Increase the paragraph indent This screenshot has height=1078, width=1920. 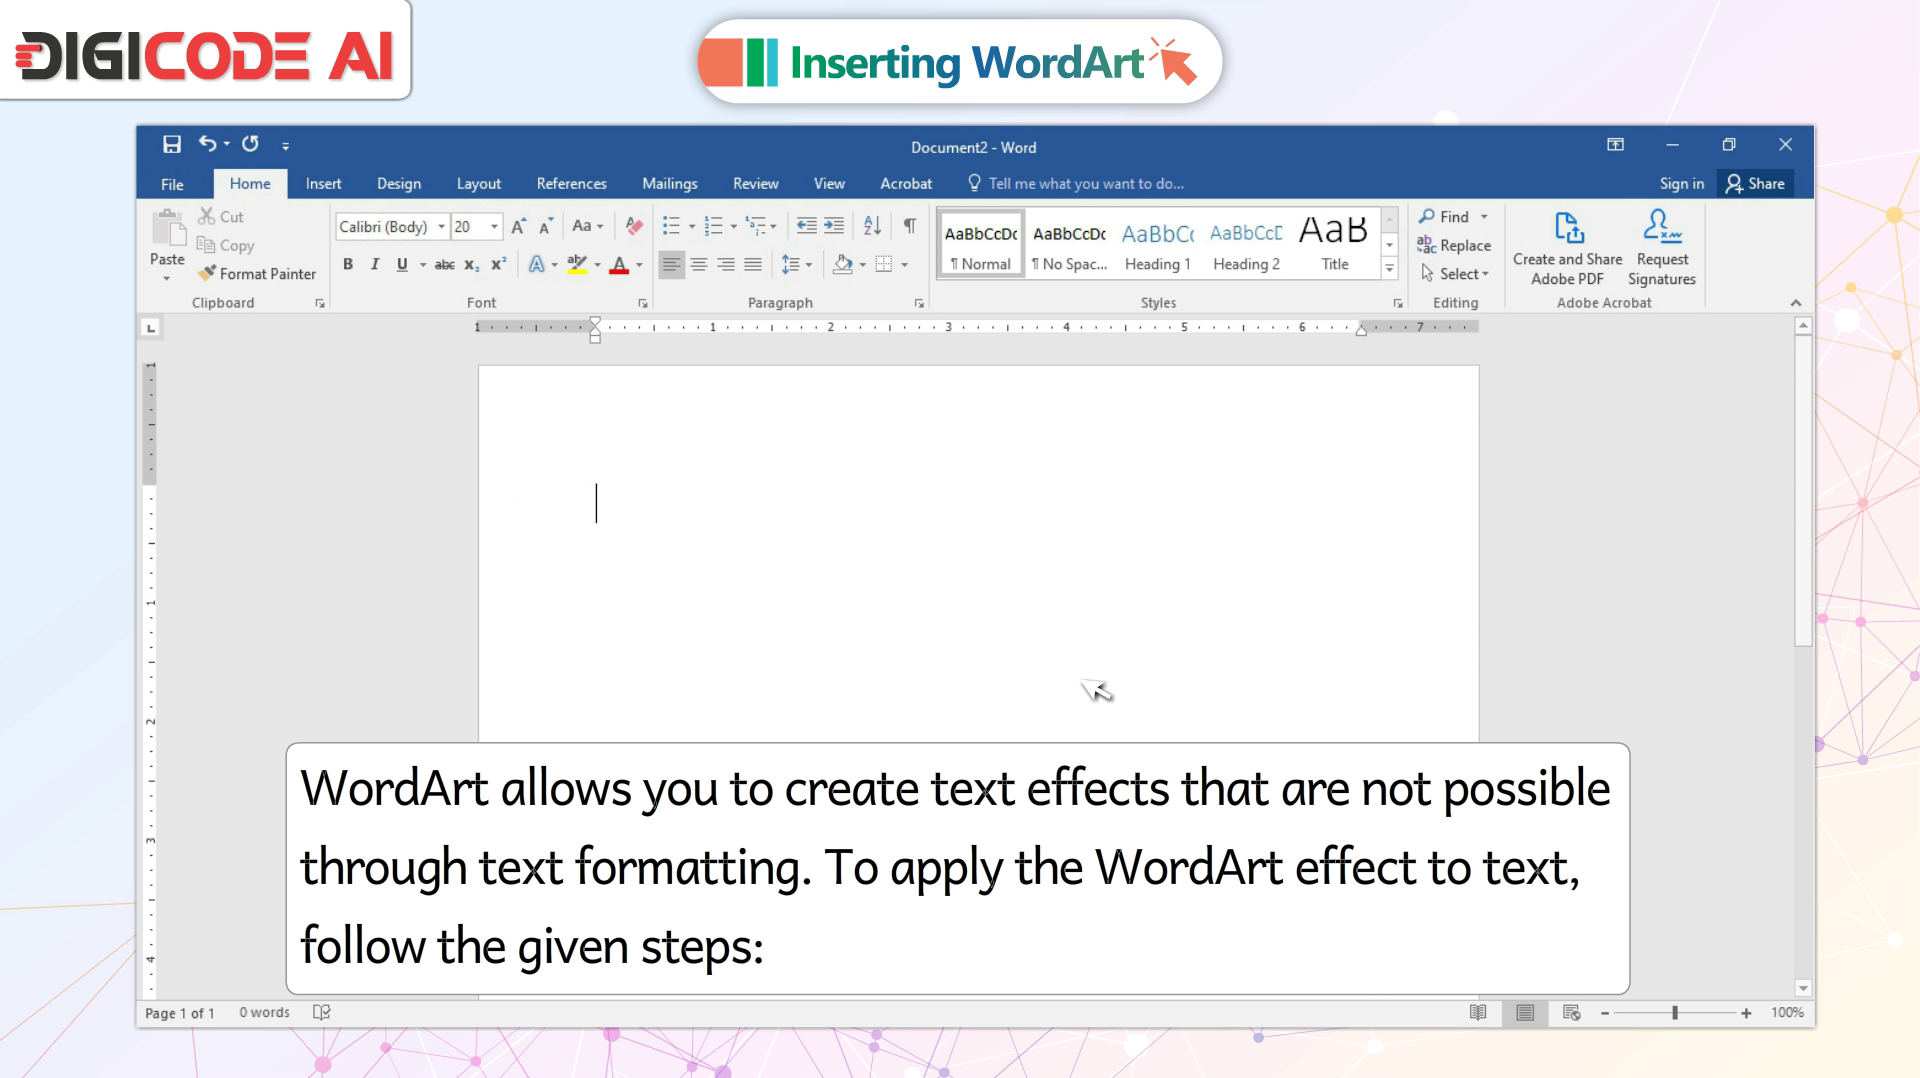(x=834, y=226)
